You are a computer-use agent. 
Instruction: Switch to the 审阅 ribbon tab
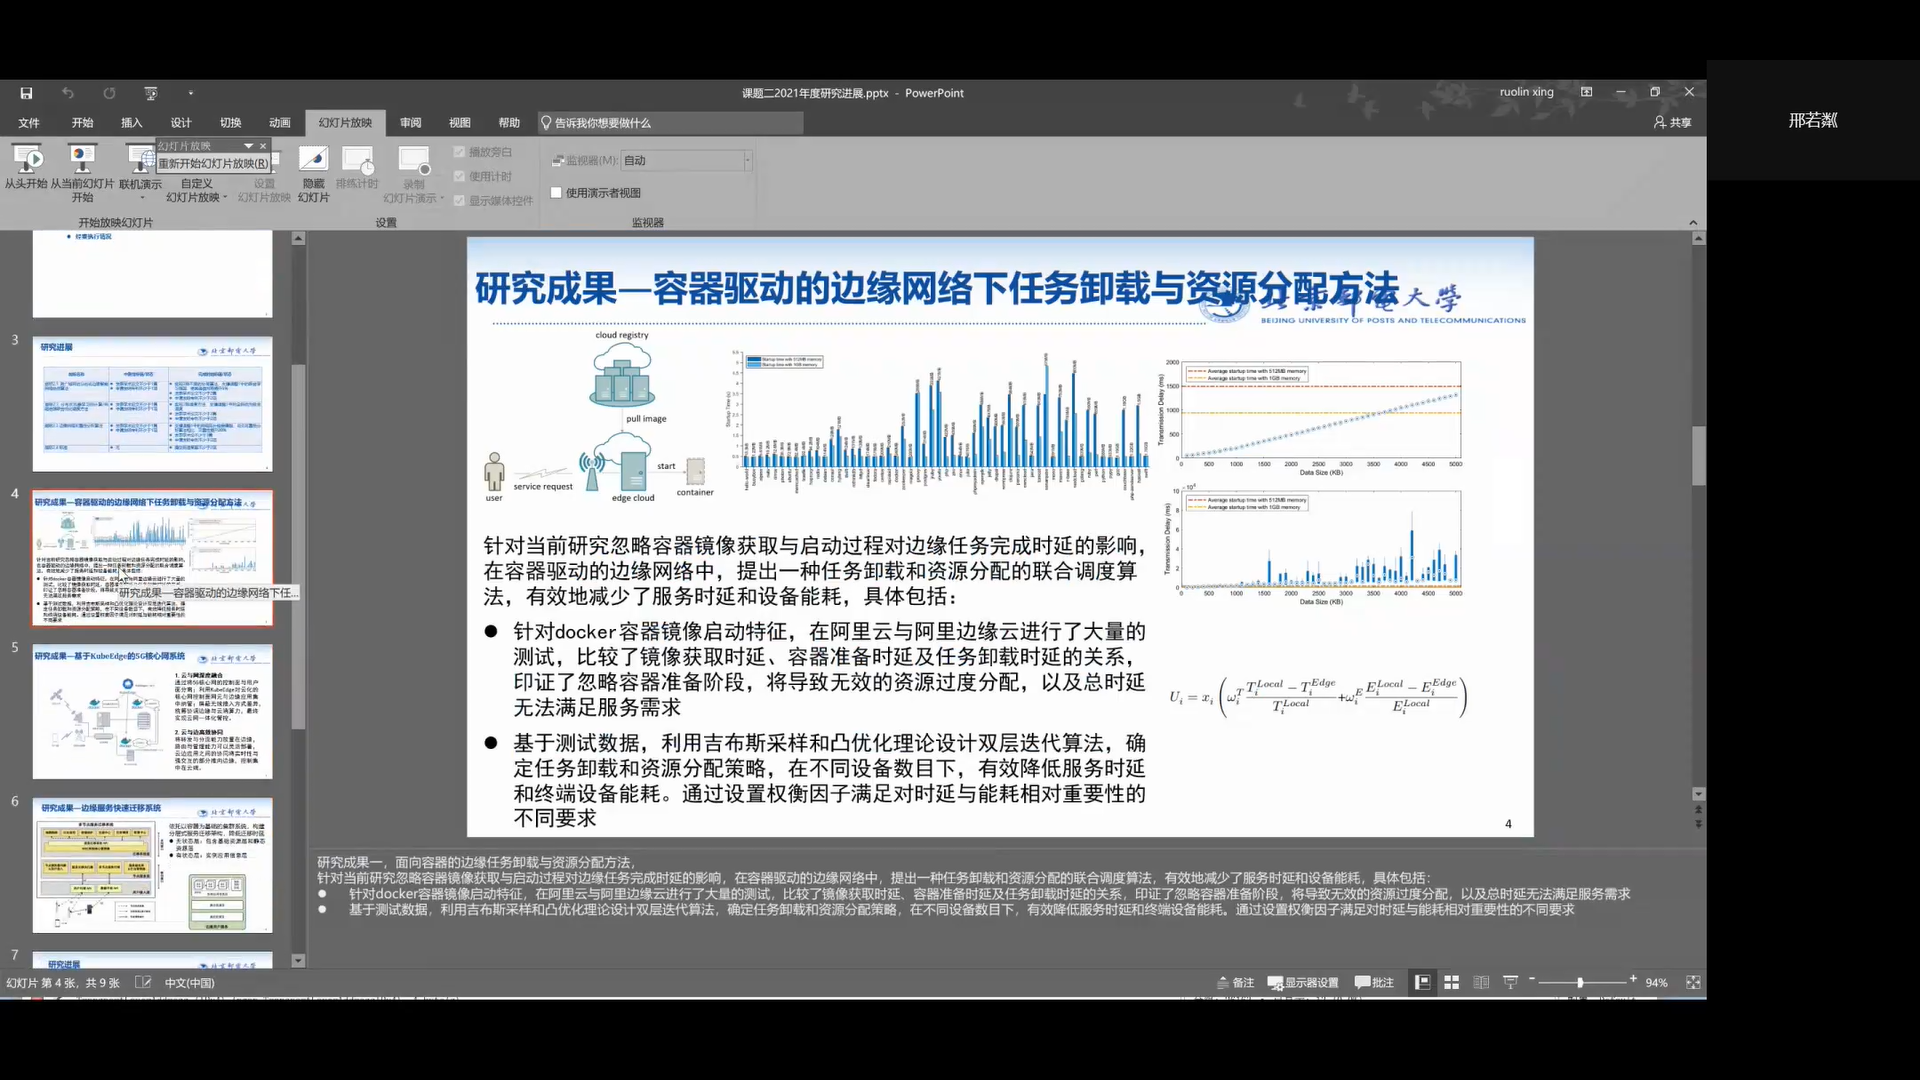pos(411,123)
